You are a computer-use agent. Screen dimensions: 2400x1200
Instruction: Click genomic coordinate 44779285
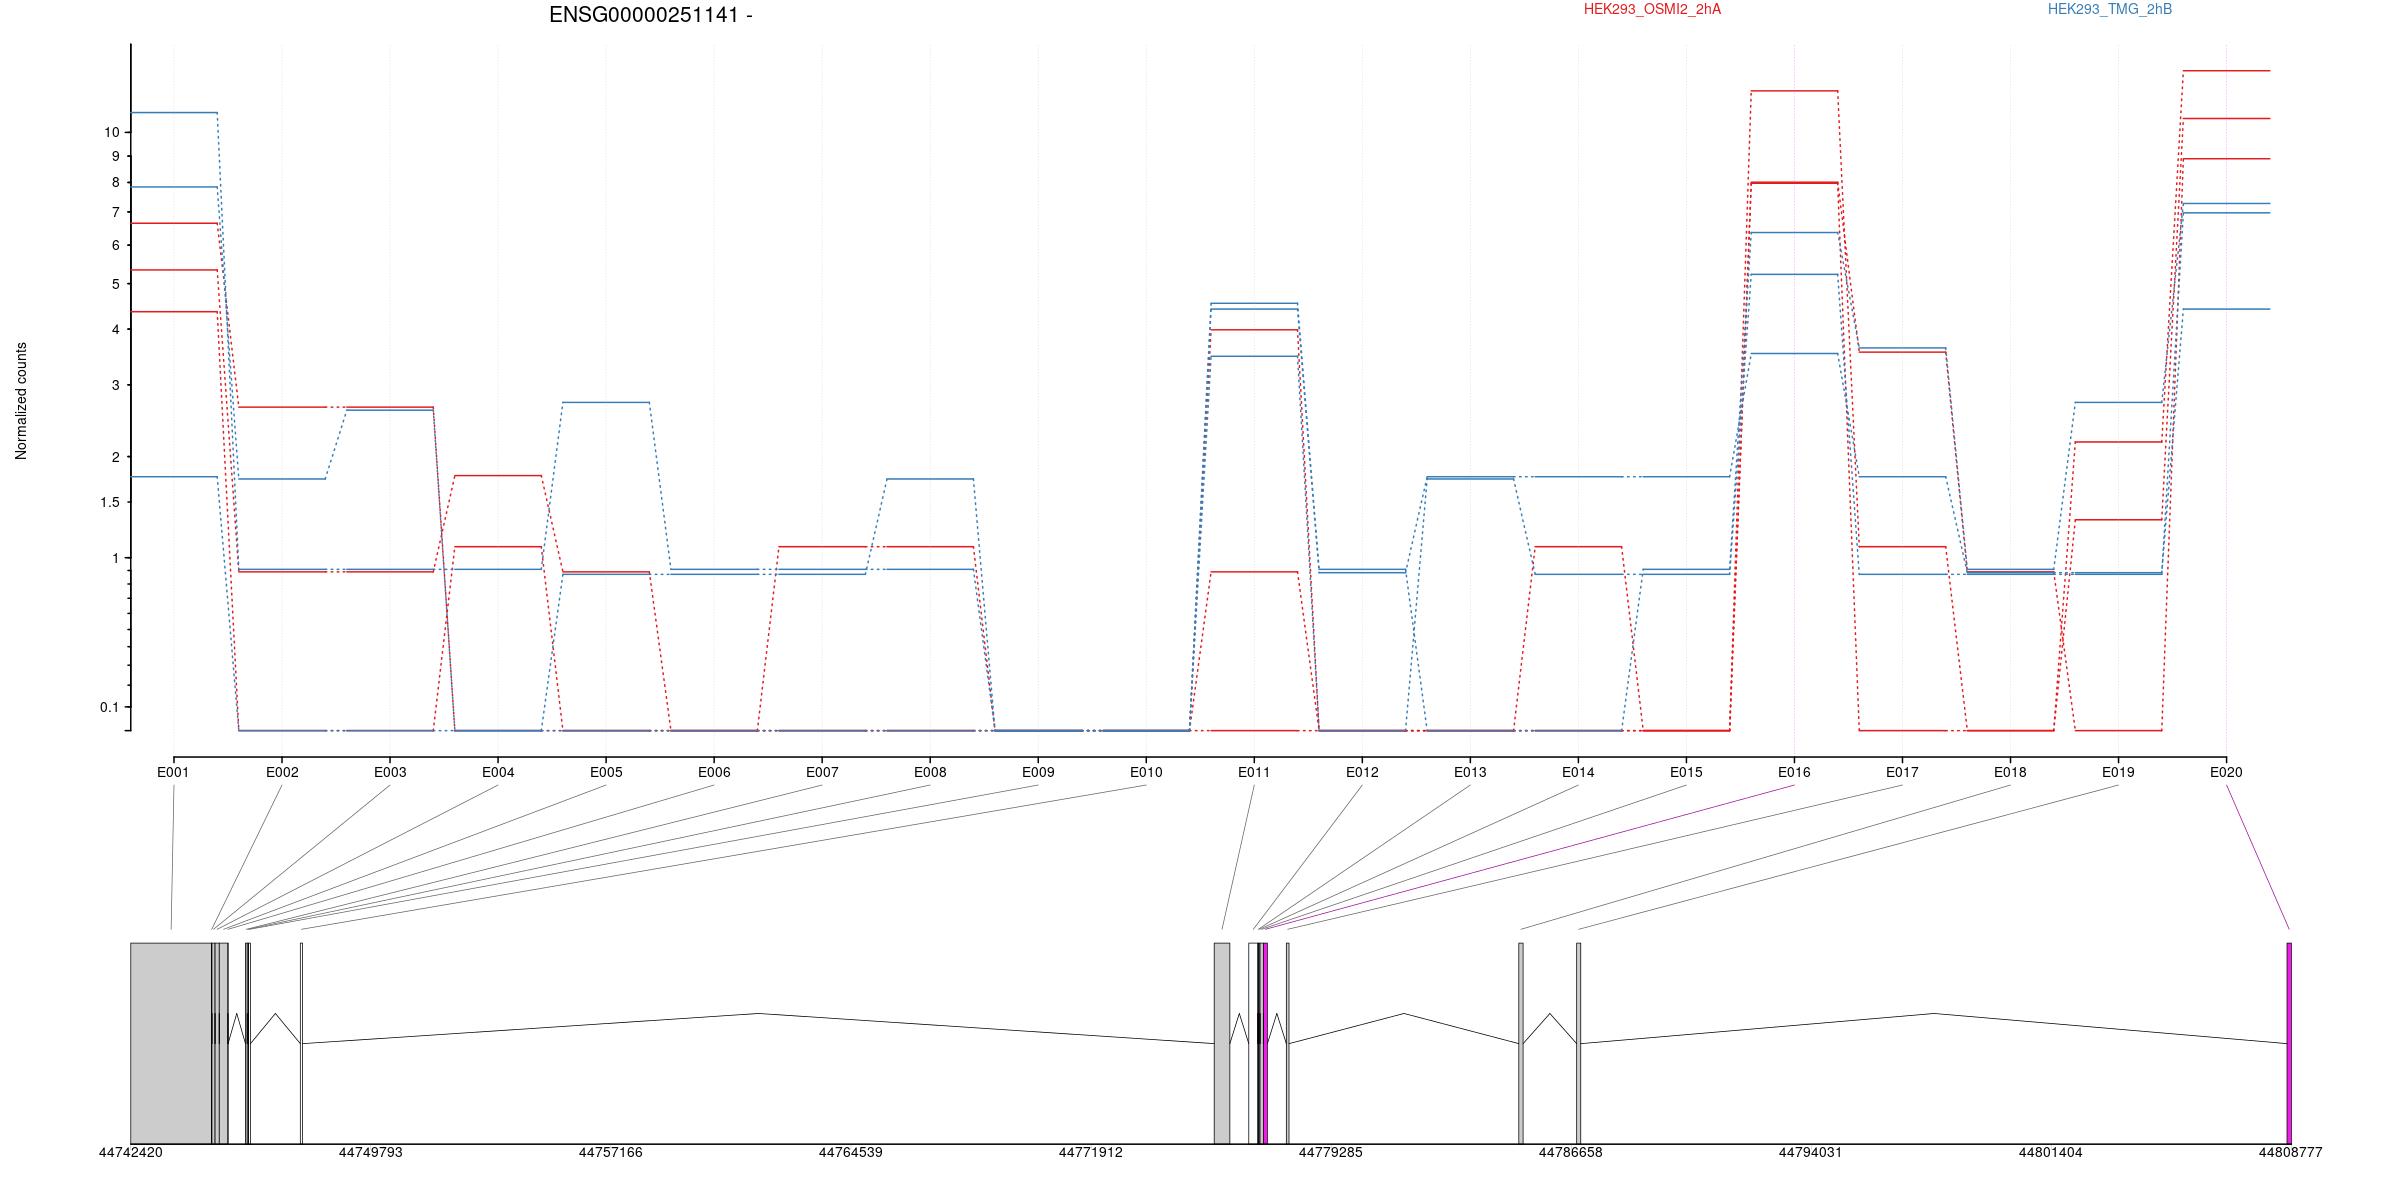click(x=1330, y=1153)
